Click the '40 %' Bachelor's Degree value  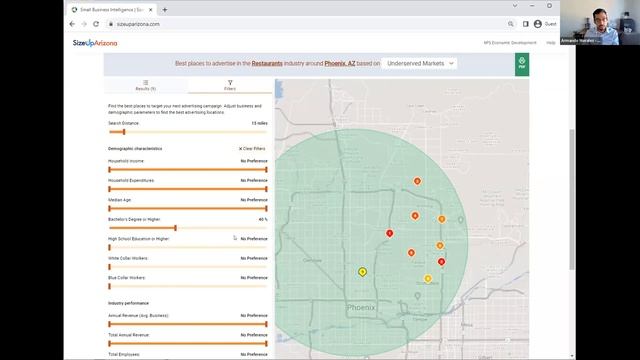tap(263, 219)
